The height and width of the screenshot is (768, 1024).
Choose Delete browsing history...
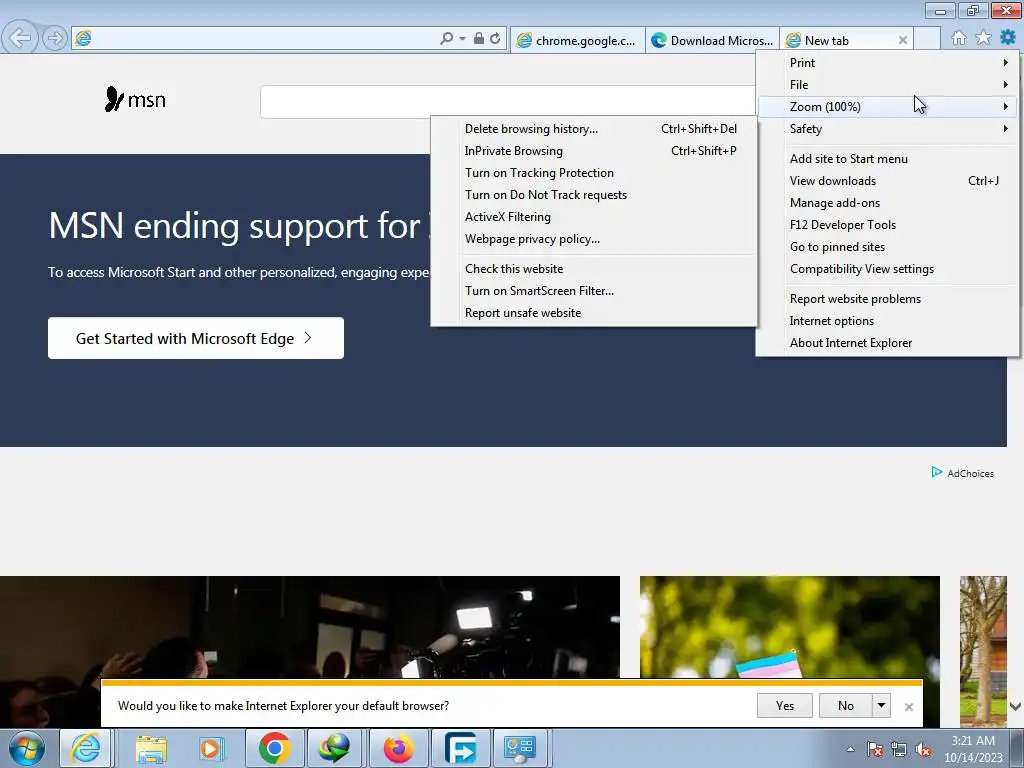point(594,129)
